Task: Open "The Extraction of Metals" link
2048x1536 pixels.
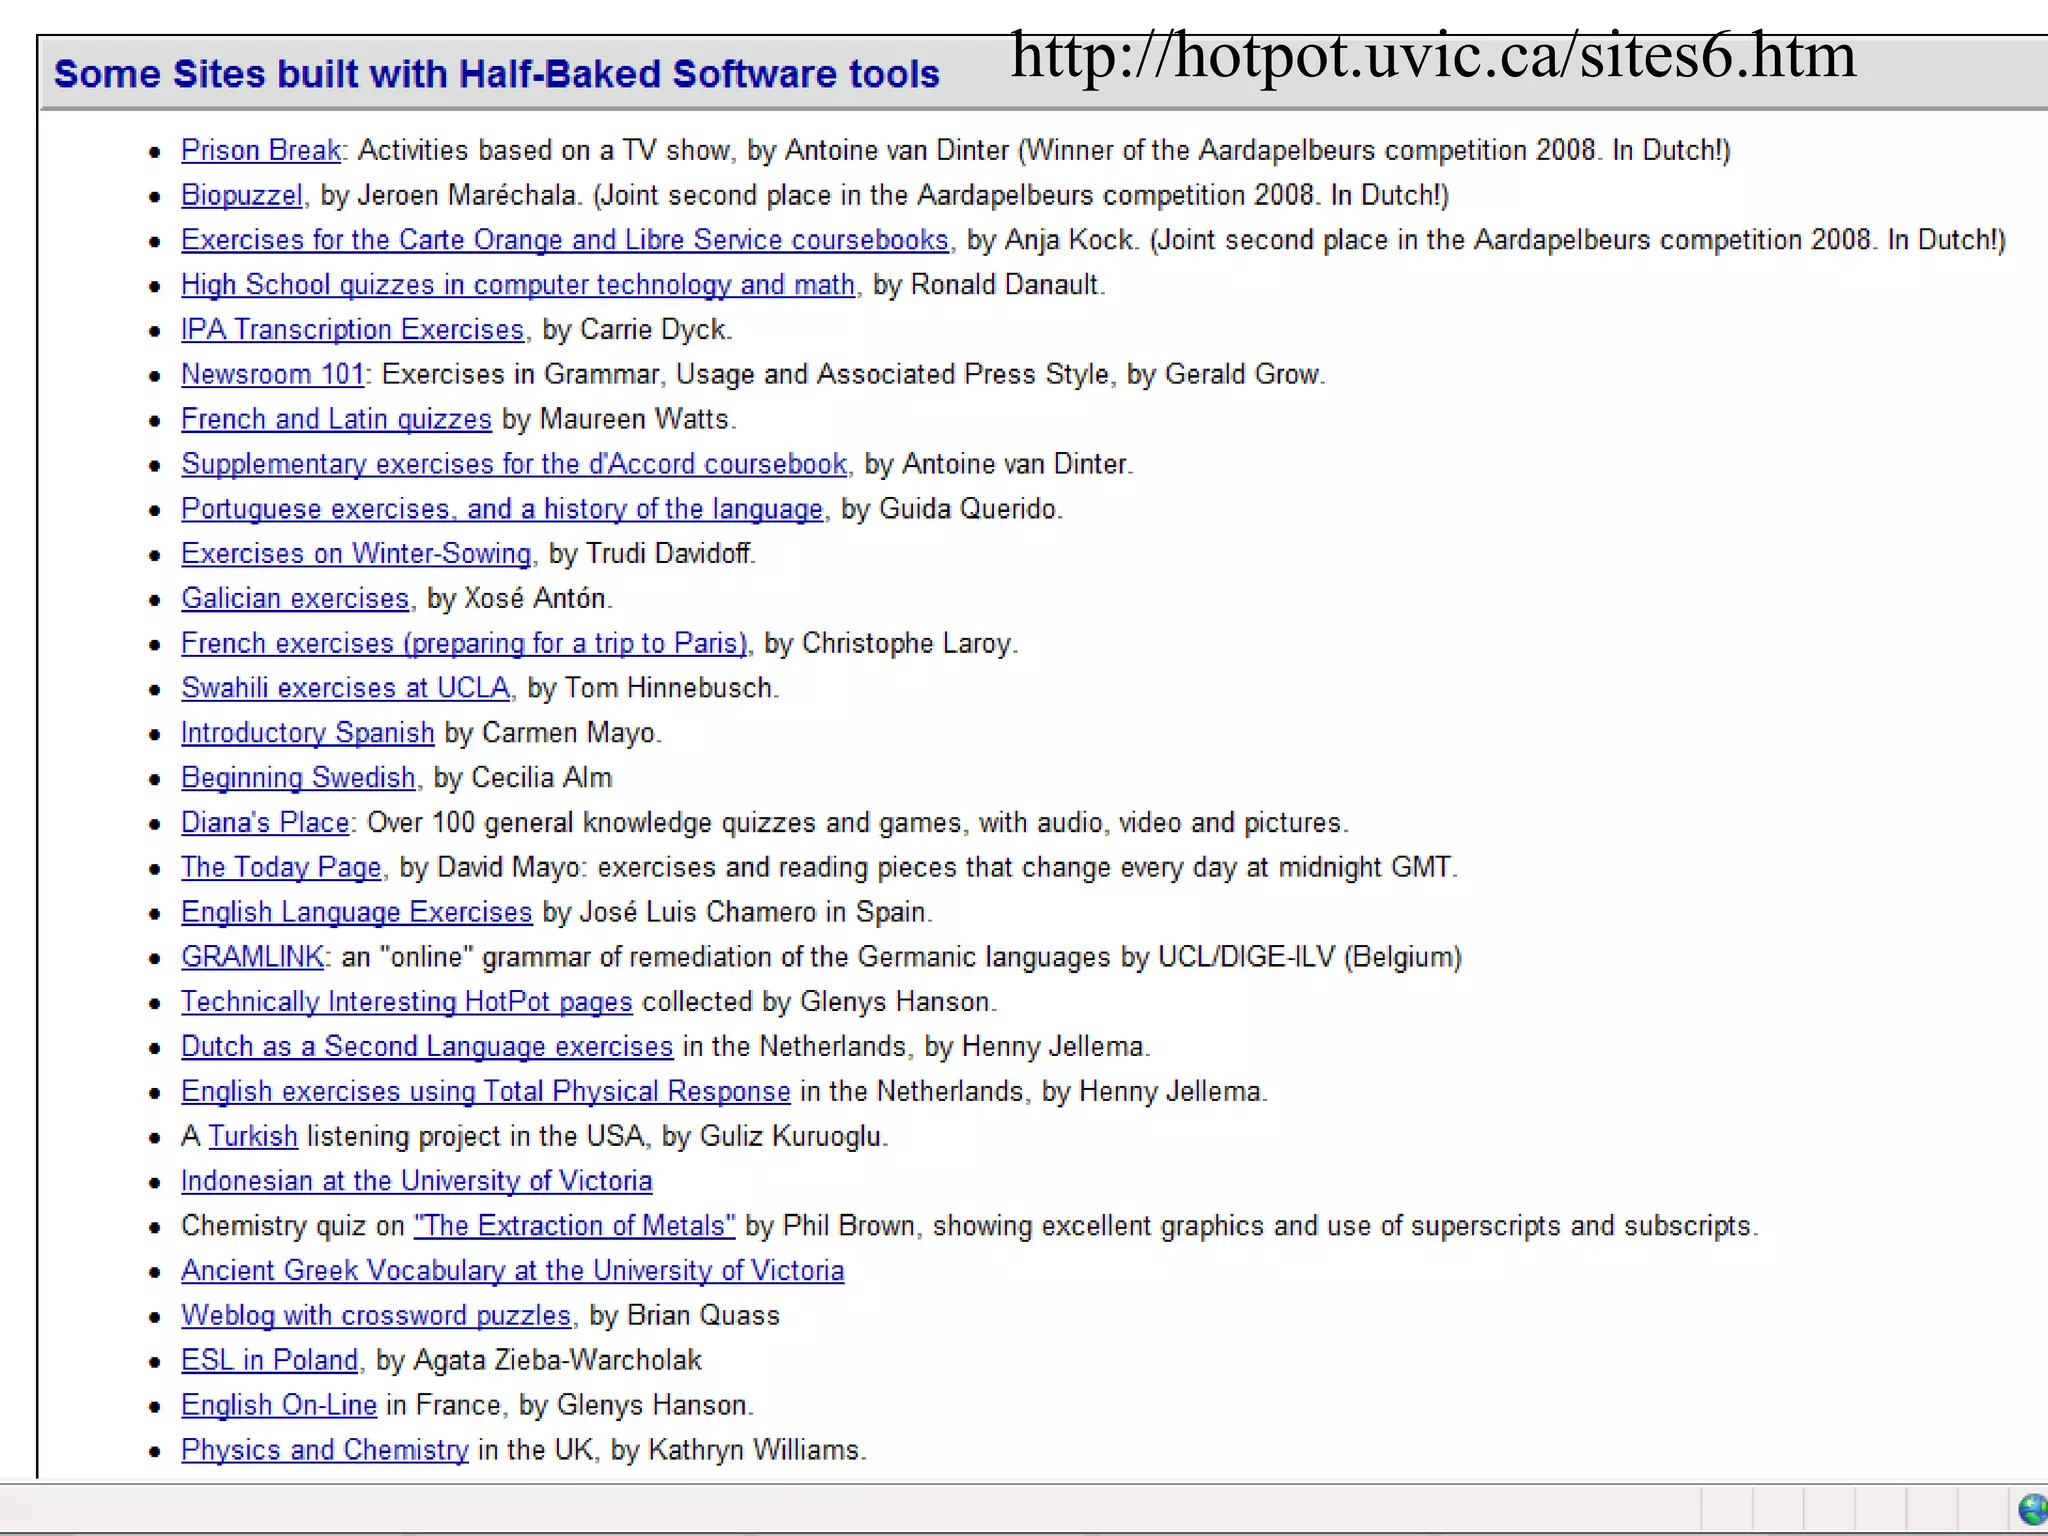Action: (574, 1226)
